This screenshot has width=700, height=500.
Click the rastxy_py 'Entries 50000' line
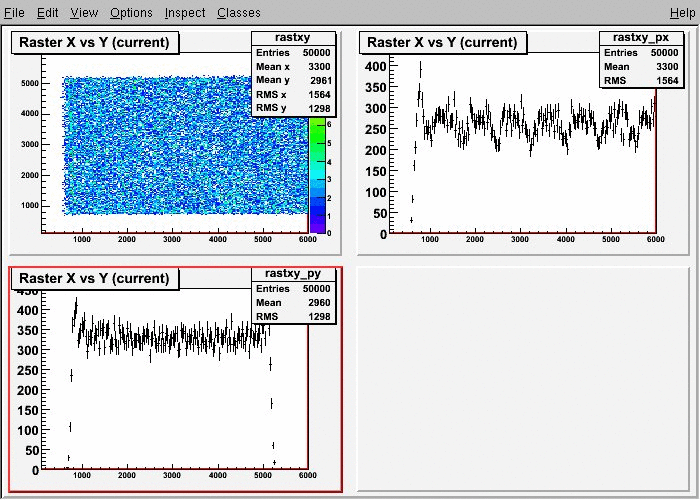293,288
